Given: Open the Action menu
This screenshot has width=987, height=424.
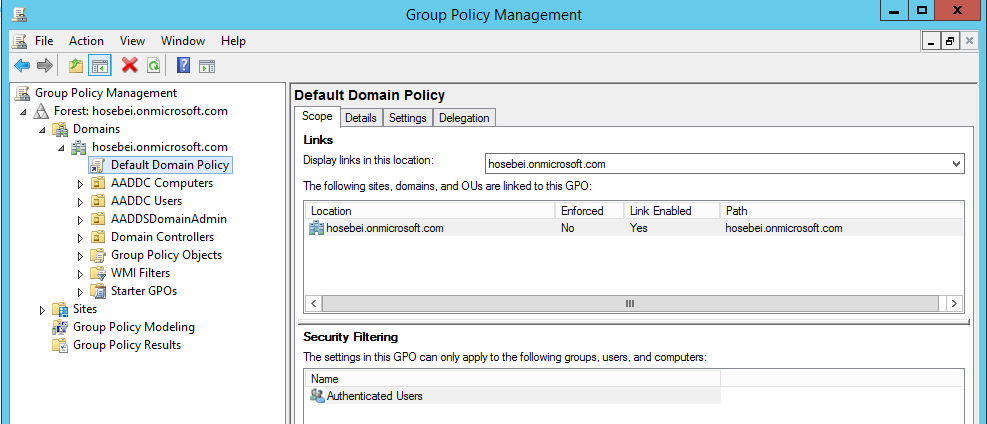Looking at the screenshot, I should coord(86,41).
